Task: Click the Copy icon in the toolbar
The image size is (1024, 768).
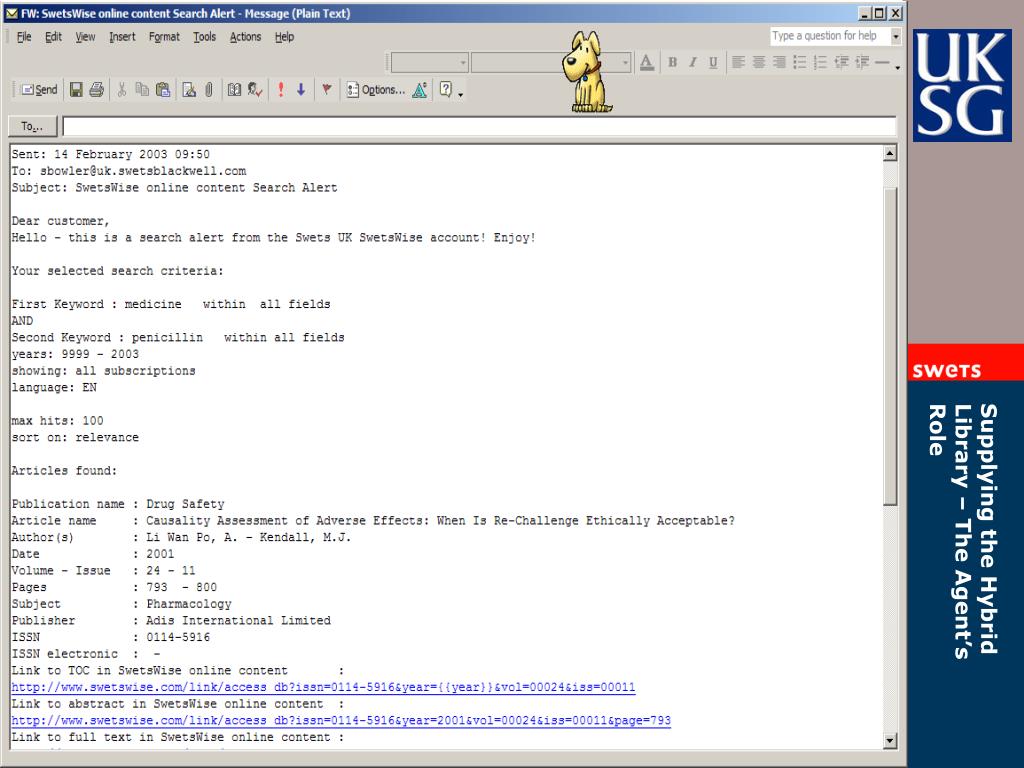Action: 142,89
